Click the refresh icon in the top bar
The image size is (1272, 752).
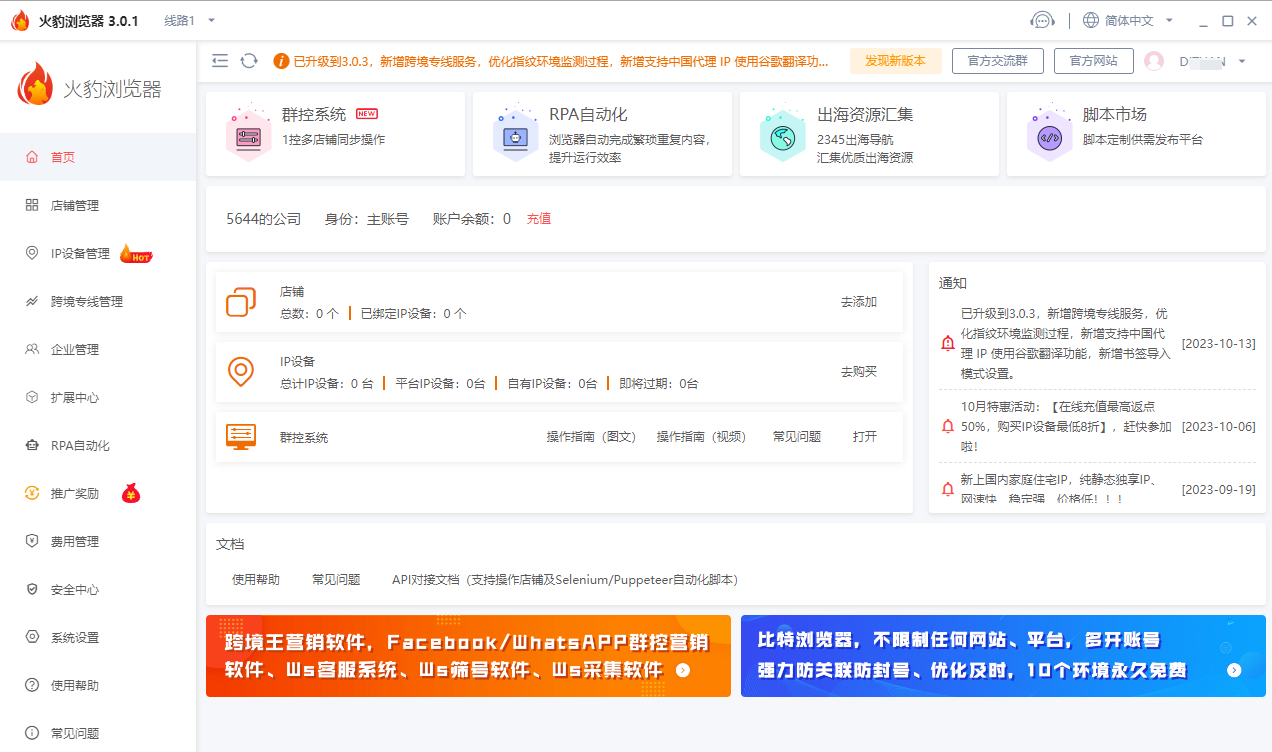(249, 61)
